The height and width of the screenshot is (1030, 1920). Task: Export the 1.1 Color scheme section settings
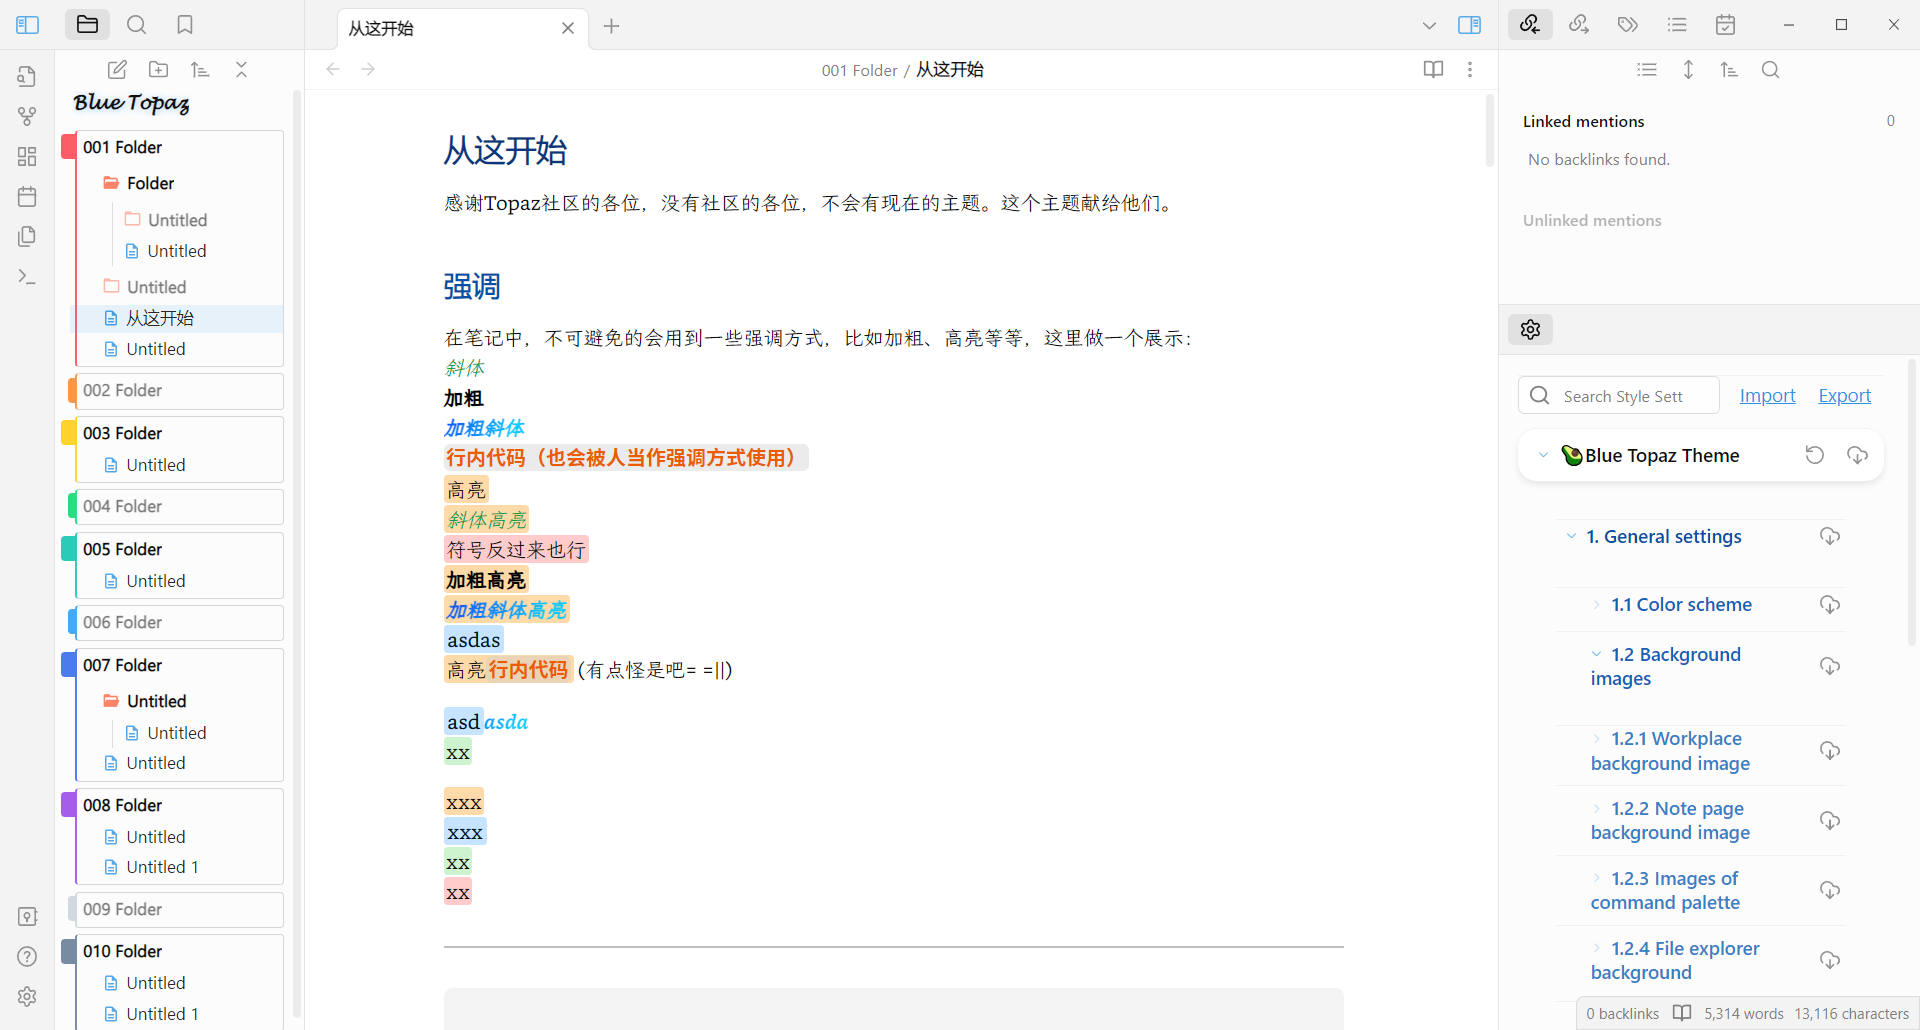1830,604
